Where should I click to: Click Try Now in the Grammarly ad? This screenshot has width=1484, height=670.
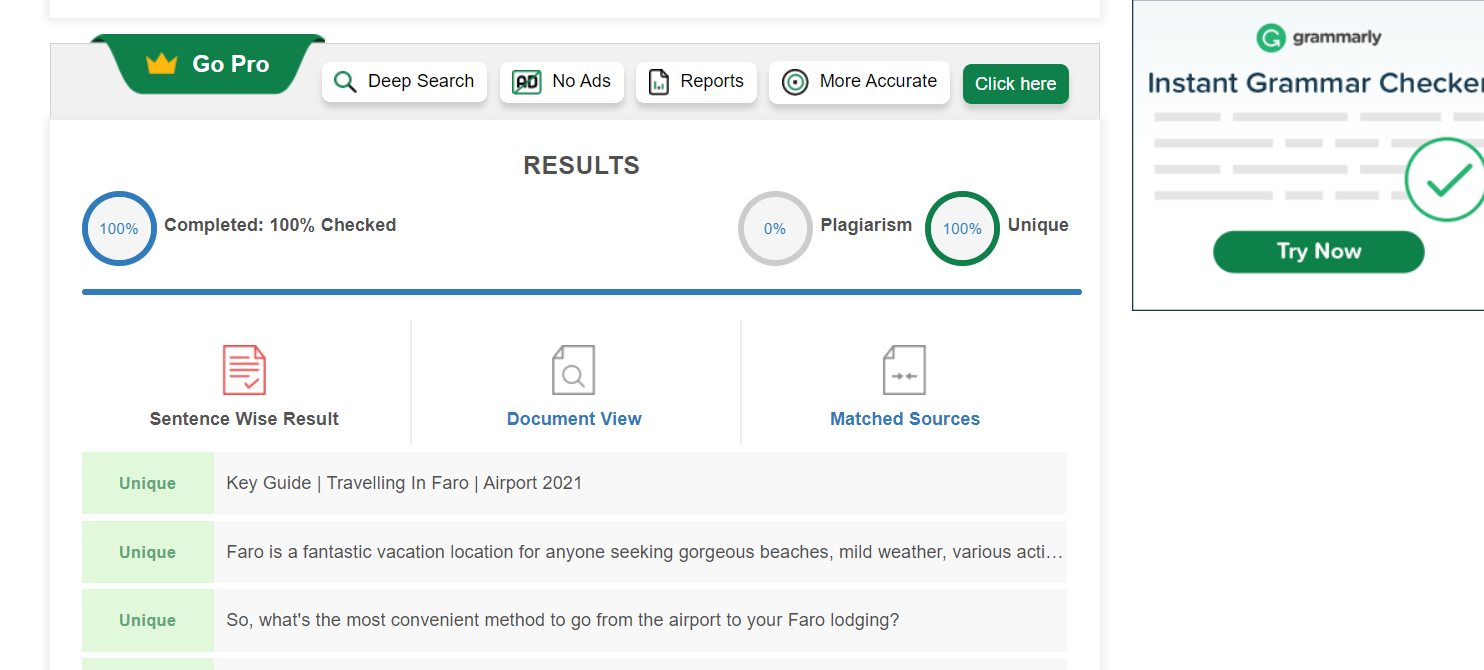point(1318,252)
